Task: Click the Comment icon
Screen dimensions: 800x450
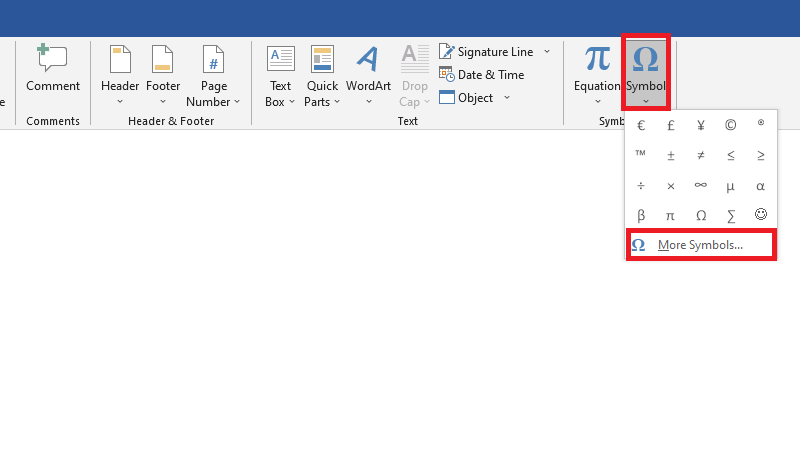Action: point(52,60)
